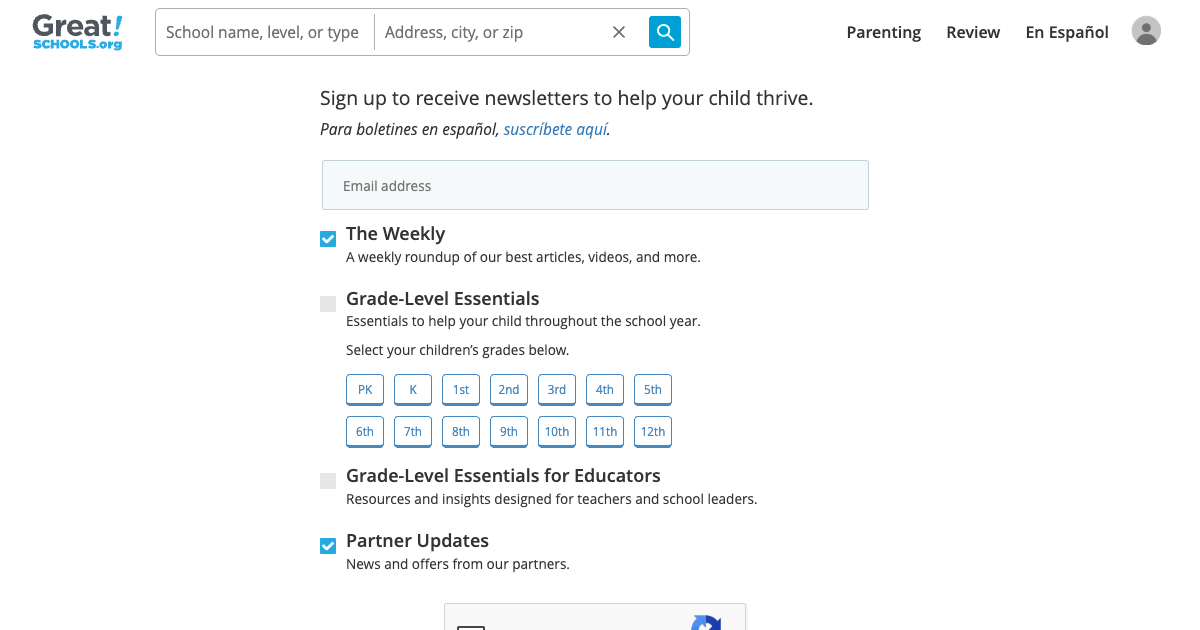Follow the suscríbete aquí link
The width and height of the screenshot is (1200, 630).
tap(555, 129)
